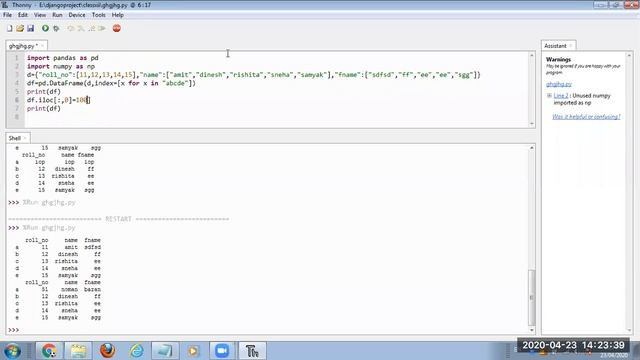Open a file using the folder icon
Viewport: 640px width, 360px height.
(x=20, y=28)
